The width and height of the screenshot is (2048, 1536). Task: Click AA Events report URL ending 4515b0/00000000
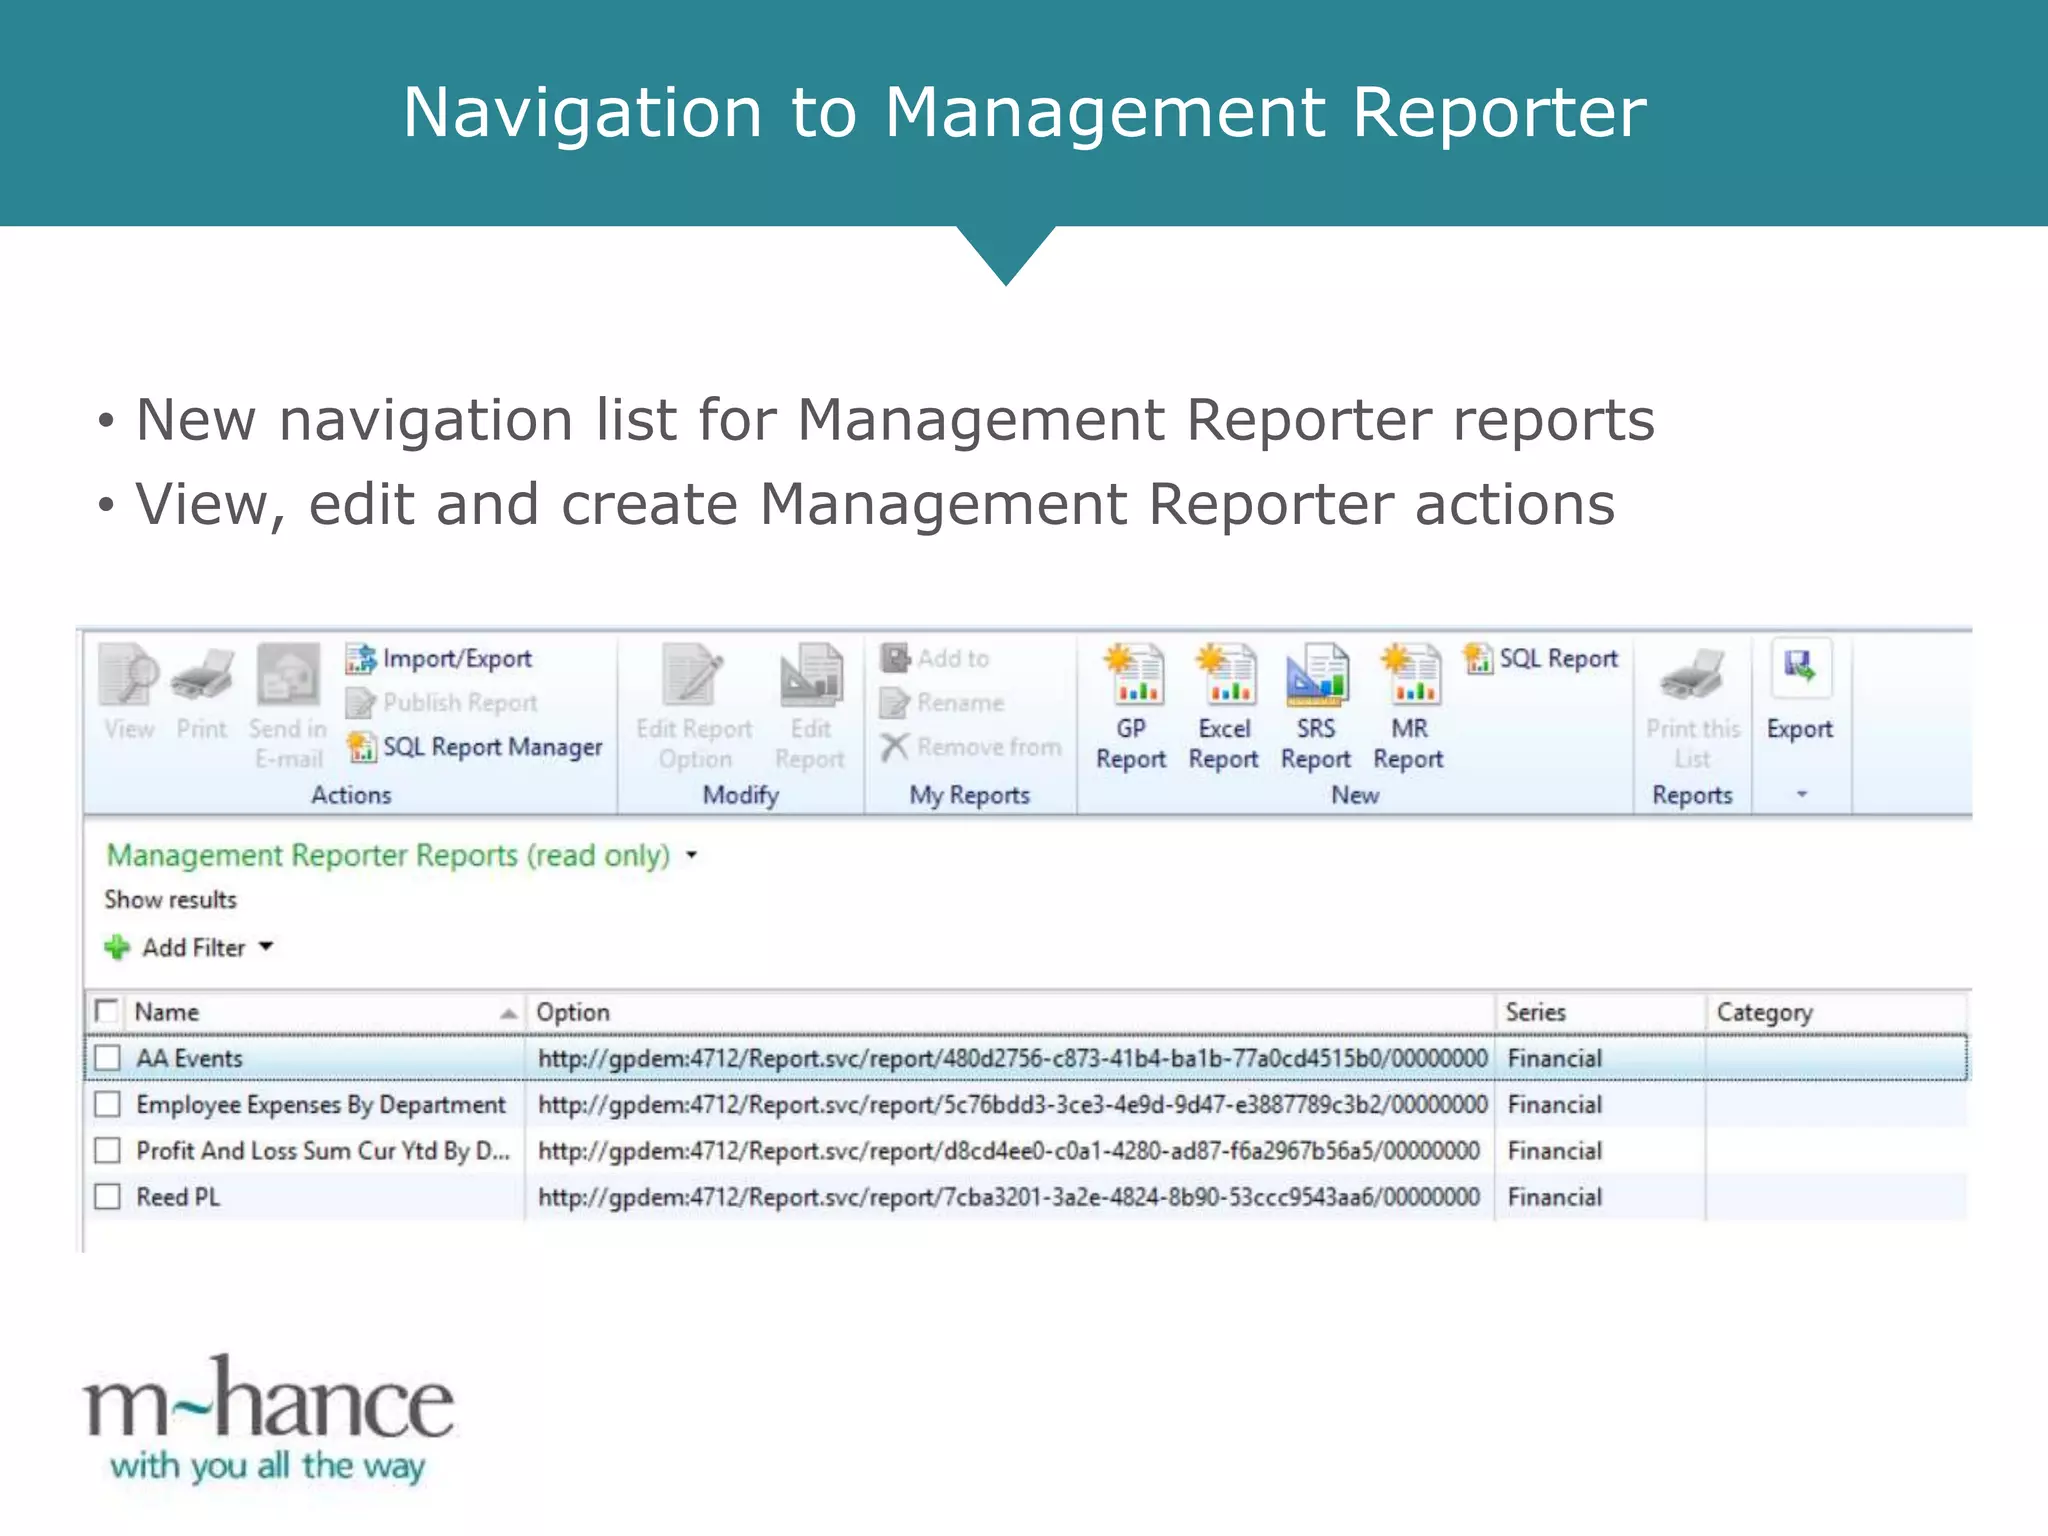pos(1013,1058)
